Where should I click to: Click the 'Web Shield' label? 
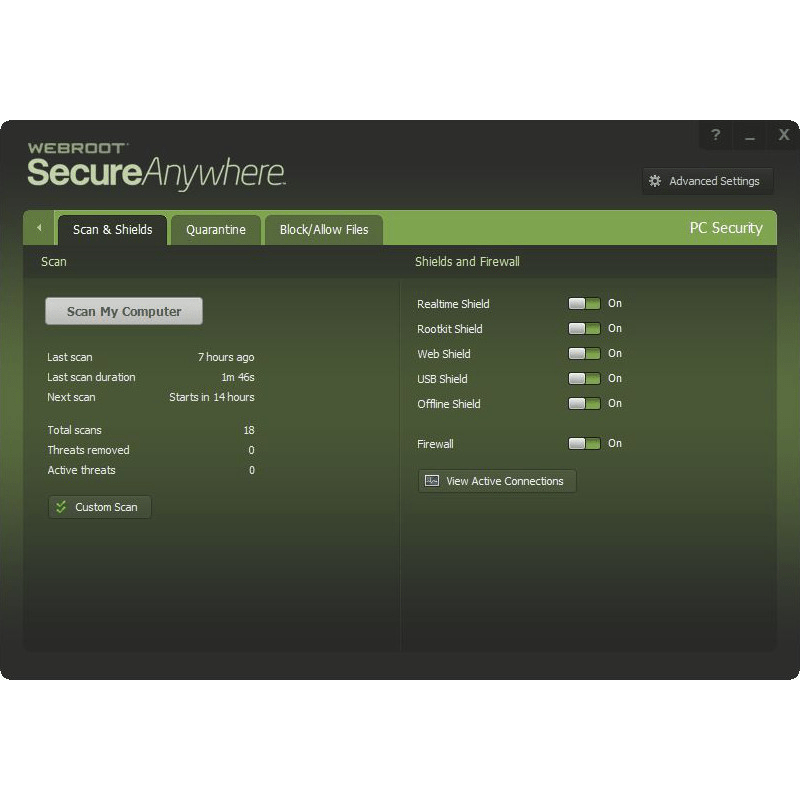tap(444, 354)
